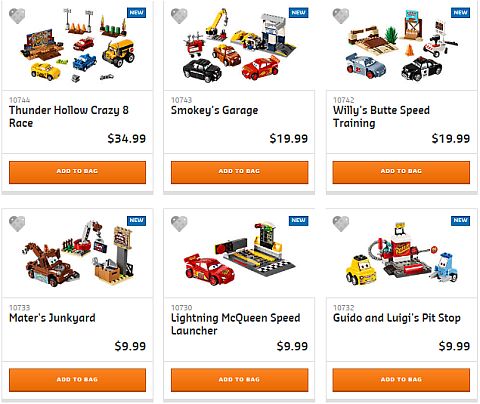The image size is (480, 404).
Task: Click the NEW badge on Mater's Junkyard
Action: point(136,220)
